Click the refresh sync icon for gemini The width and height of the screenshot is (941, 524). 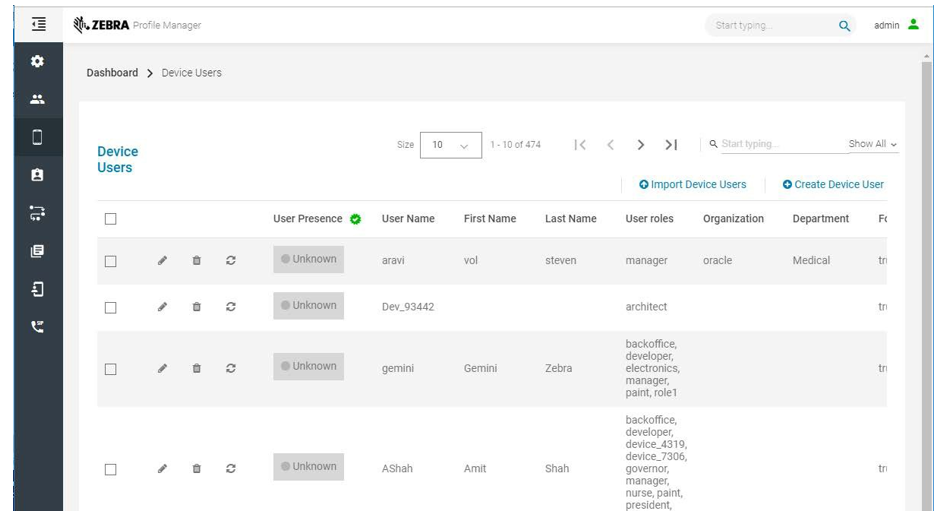click(x=231, y=369)
